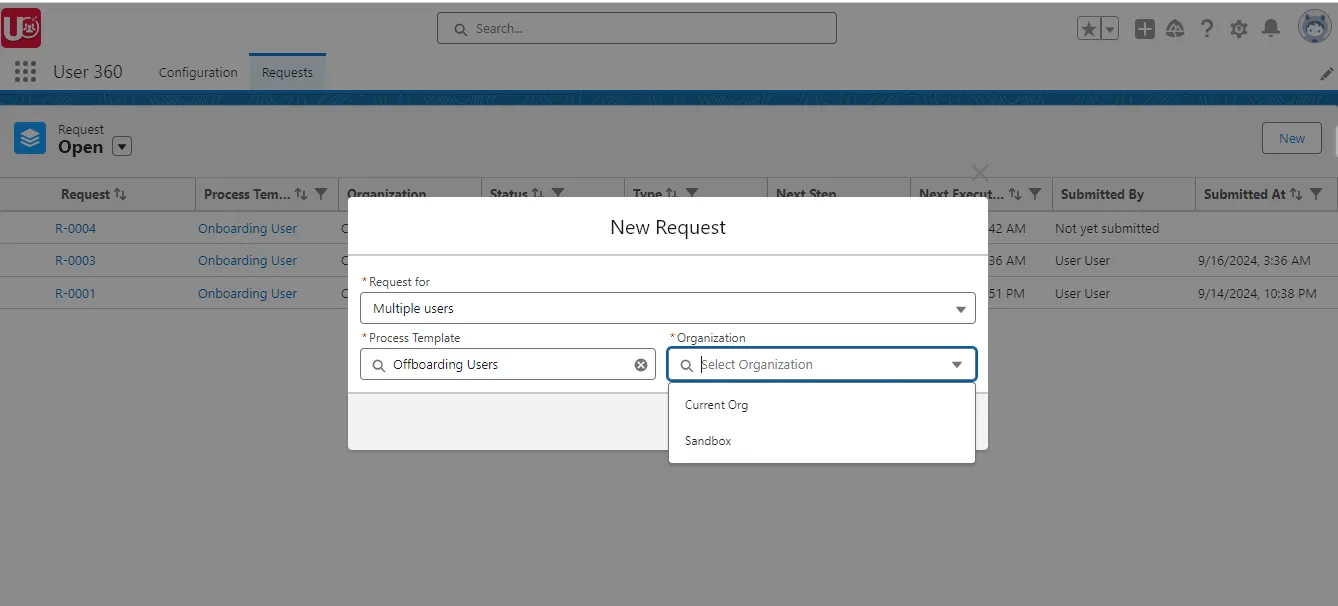Open the App Launcher waffle icon

(x=24, y=71)
